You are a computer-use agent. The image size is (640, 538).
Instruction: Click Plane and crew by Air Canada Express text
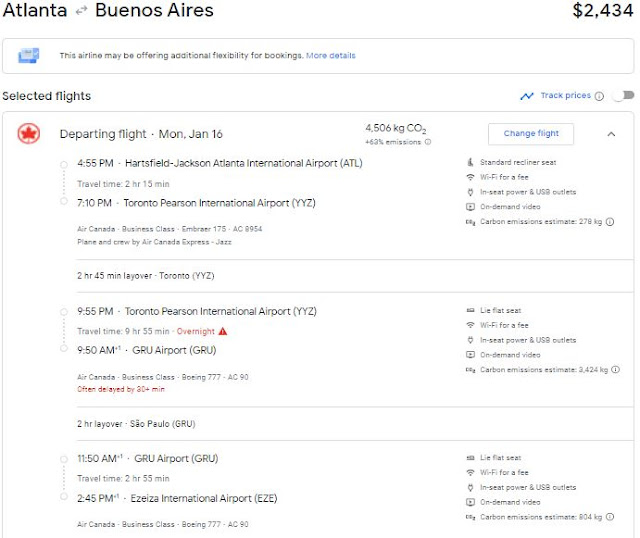[x=154, y=242]
